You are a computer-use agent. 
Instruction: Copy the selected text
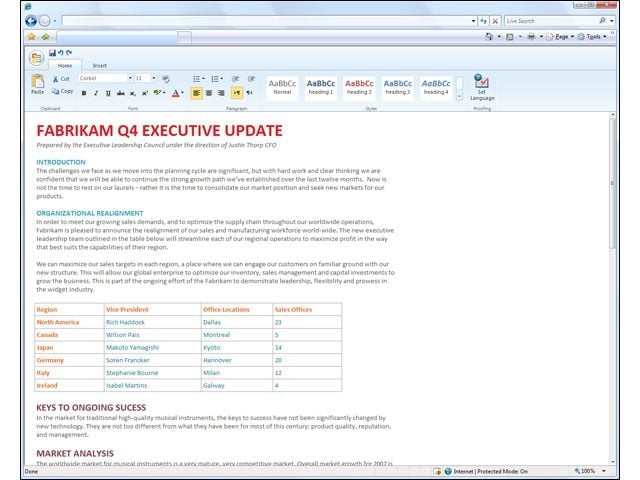[62, 91]
